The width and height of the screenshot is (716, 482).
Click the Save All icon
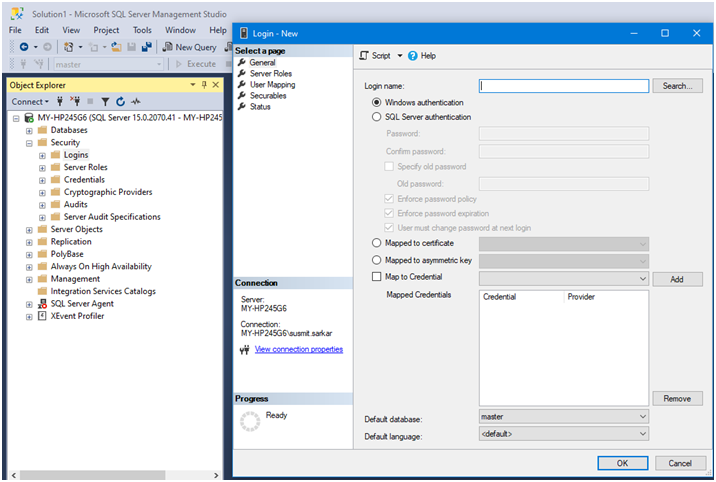(x=147, y=47)
